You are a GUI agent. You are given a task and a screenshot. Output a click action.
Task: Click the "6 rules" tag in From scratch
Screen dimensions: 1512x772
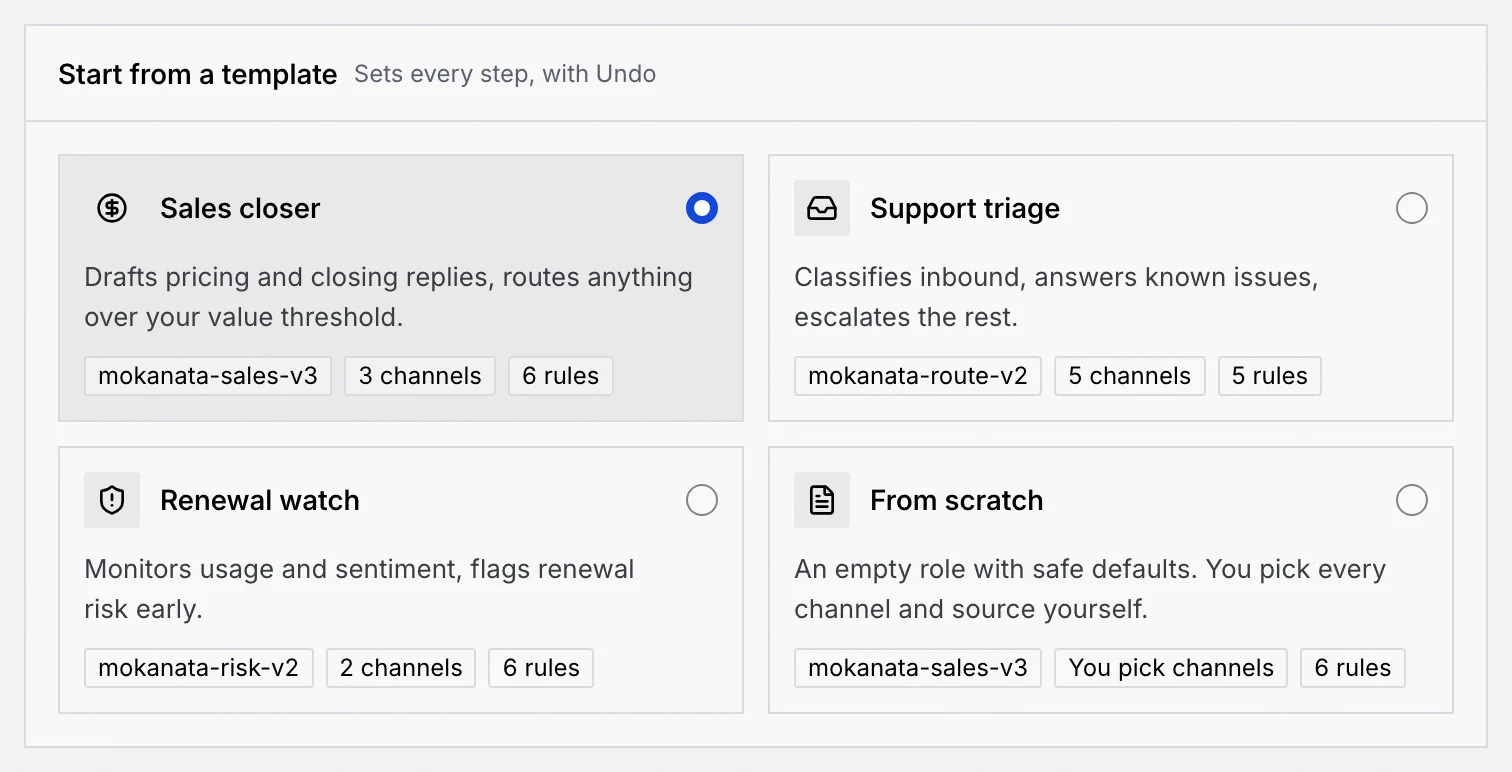1353,668
